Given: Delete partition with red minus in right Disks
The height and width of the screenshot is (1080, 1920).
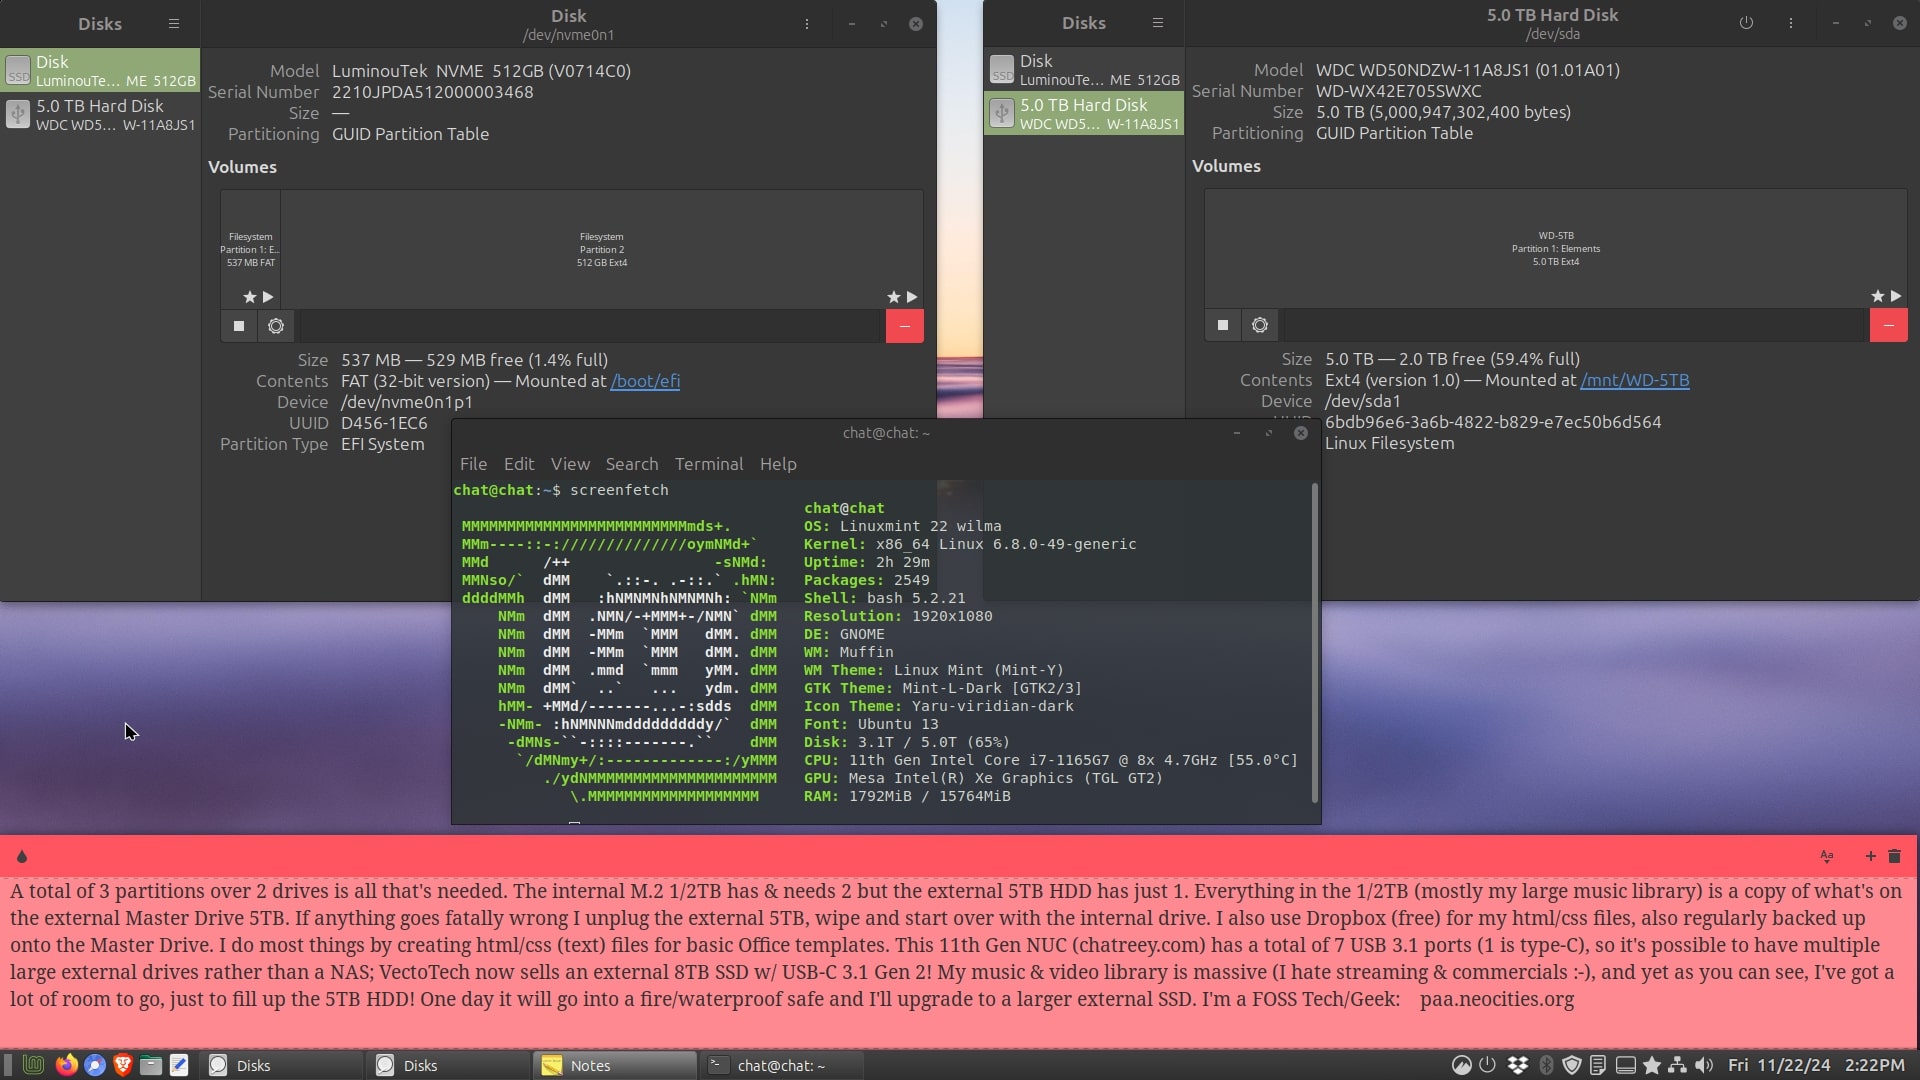Looking at the screenshot, I should (1888, 325).
